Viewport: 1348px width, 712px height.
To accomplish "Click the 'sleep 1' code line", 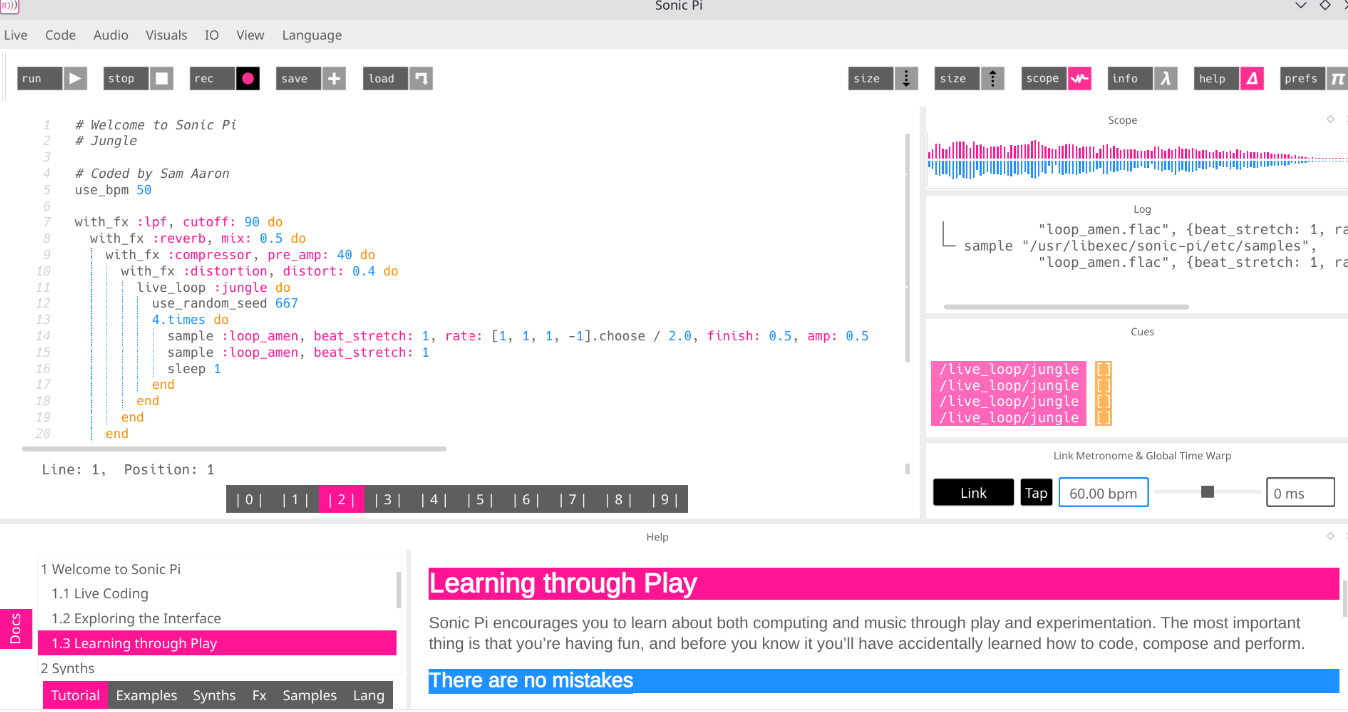I will pos(194,368).
